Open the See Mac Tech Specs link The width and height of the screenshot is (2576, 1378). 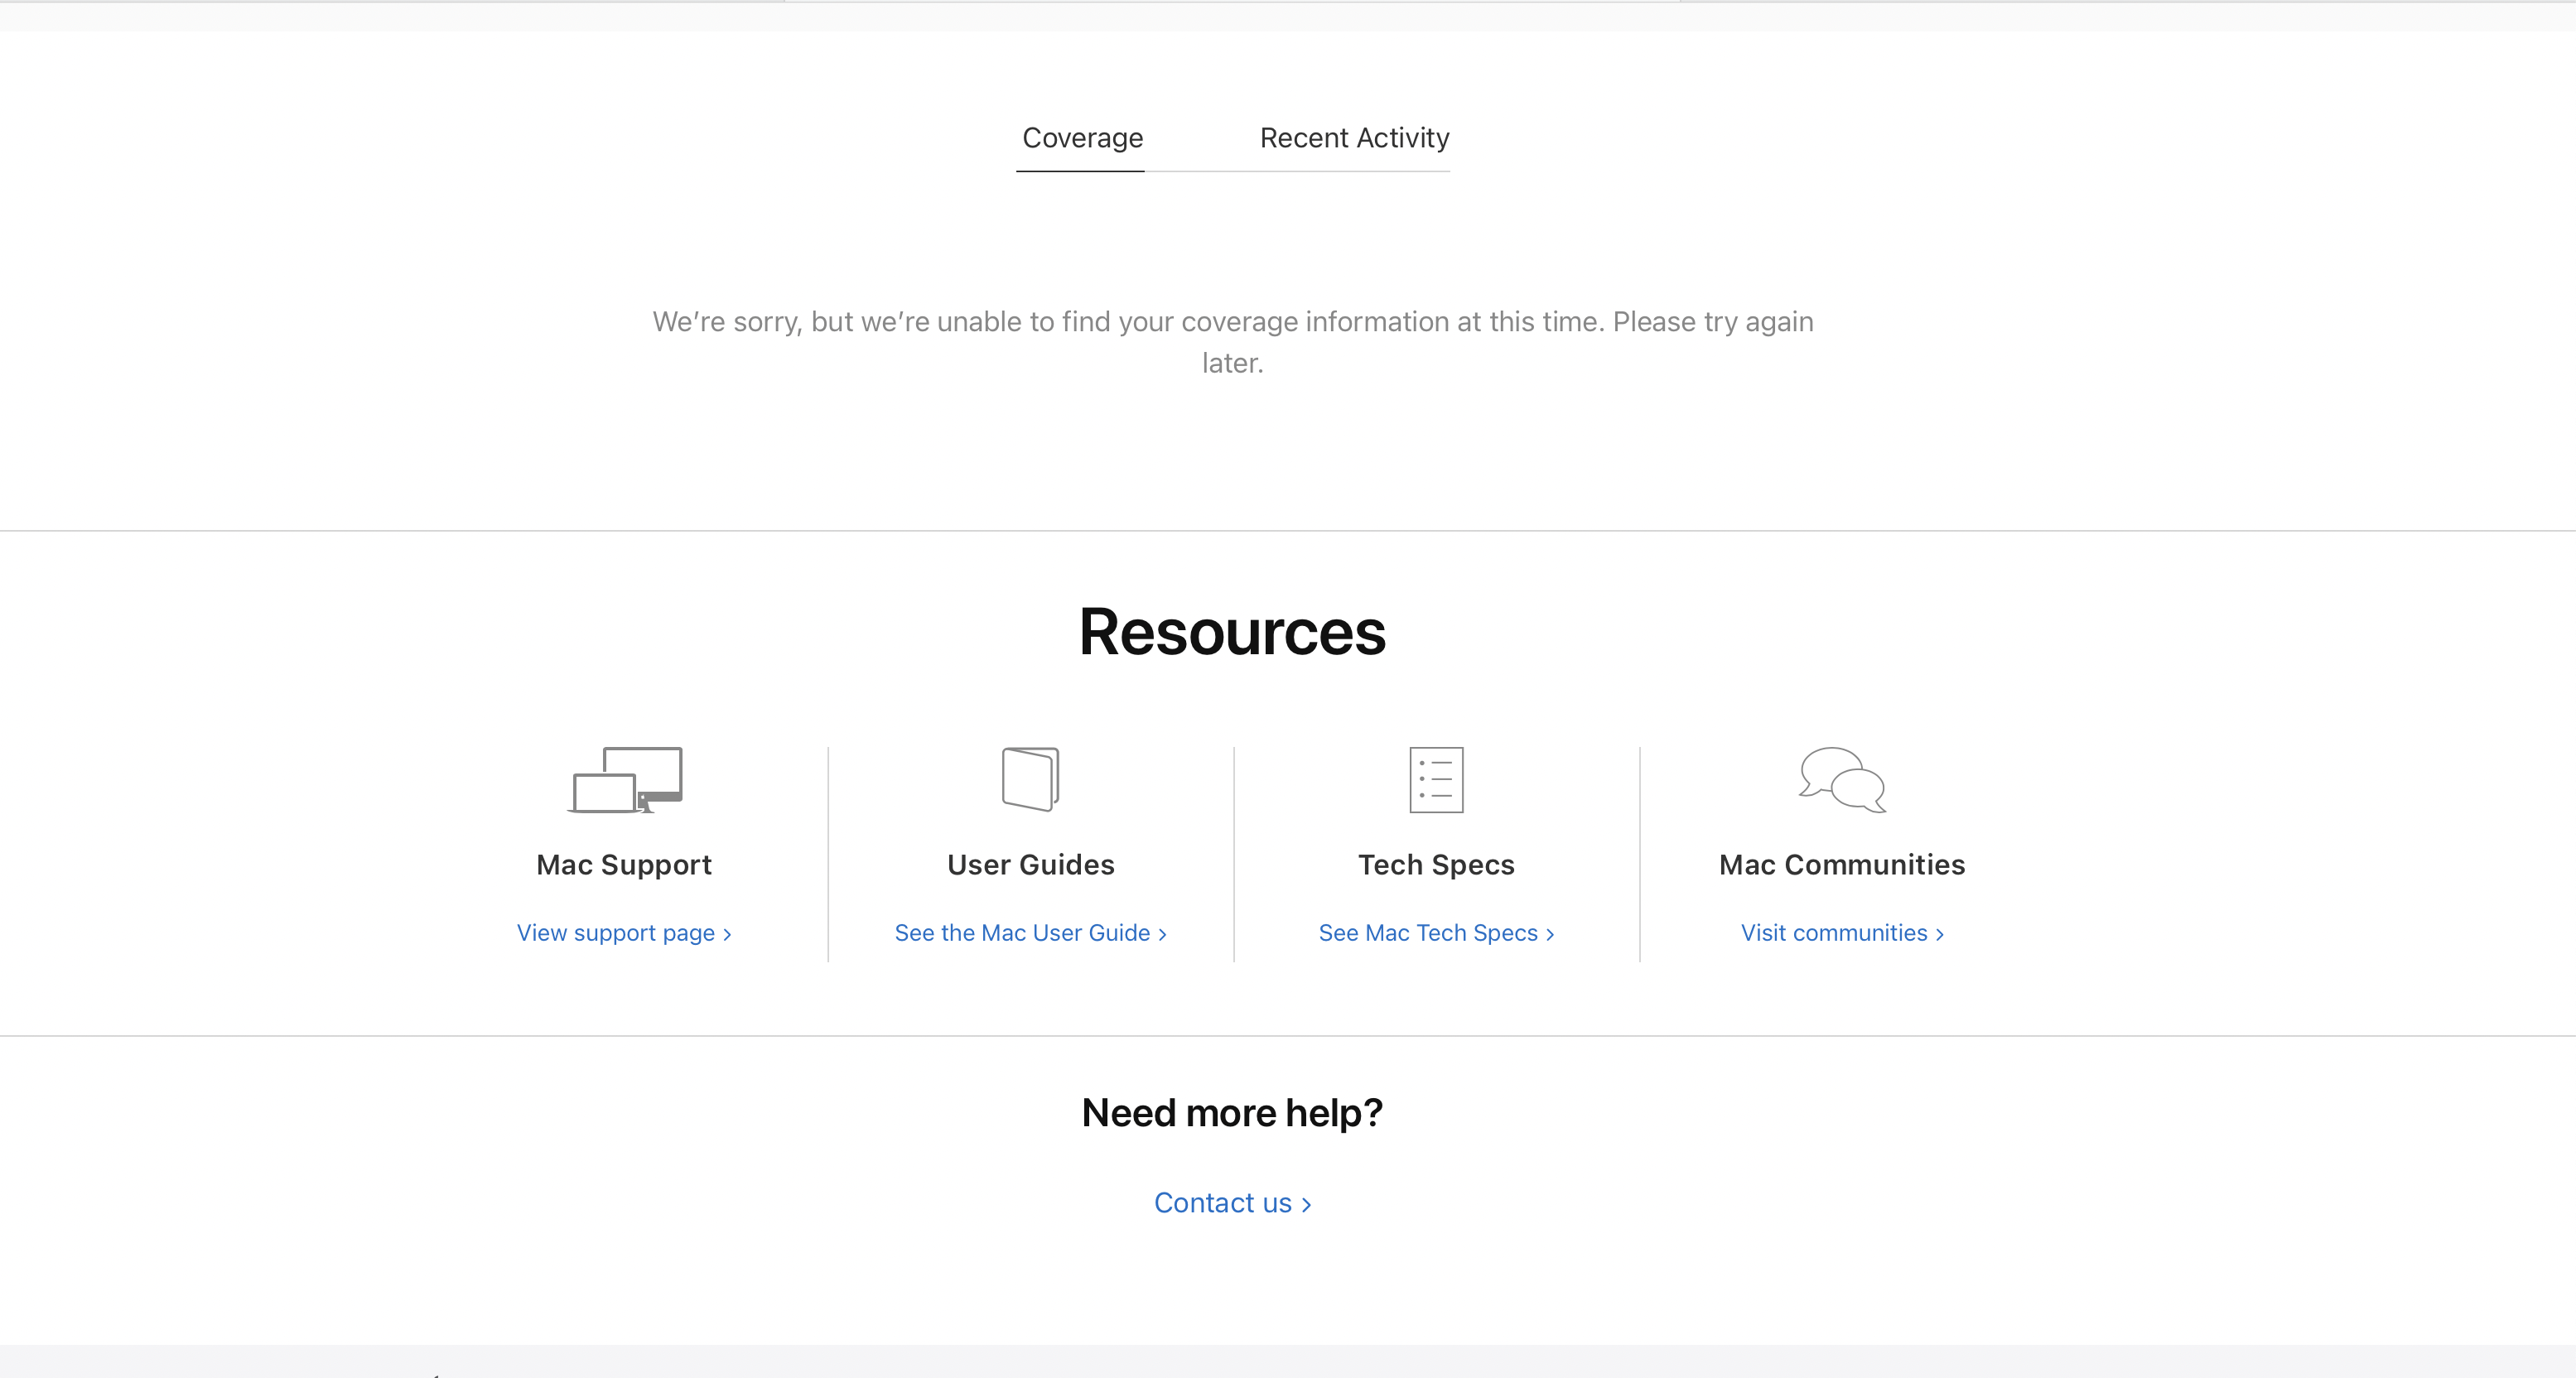coord(1428,933)
